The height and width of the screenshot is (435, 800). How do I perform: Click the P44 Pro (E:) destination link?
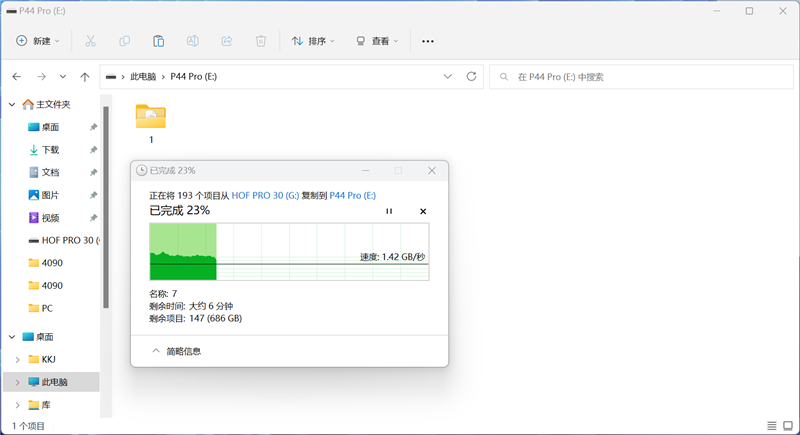click(x=353, y=195)
